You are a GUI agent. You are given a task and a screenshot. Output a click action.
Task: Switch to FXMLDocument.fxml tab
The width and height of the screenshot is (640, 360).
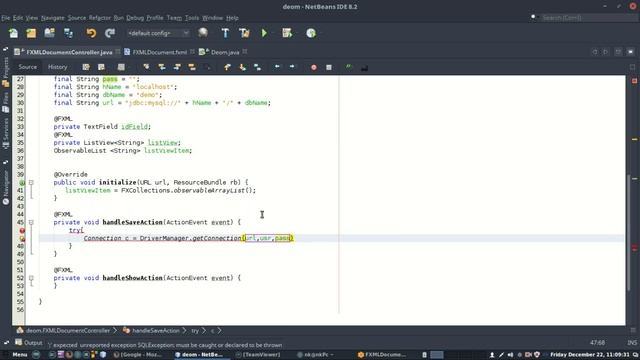[x=159, y=52]
